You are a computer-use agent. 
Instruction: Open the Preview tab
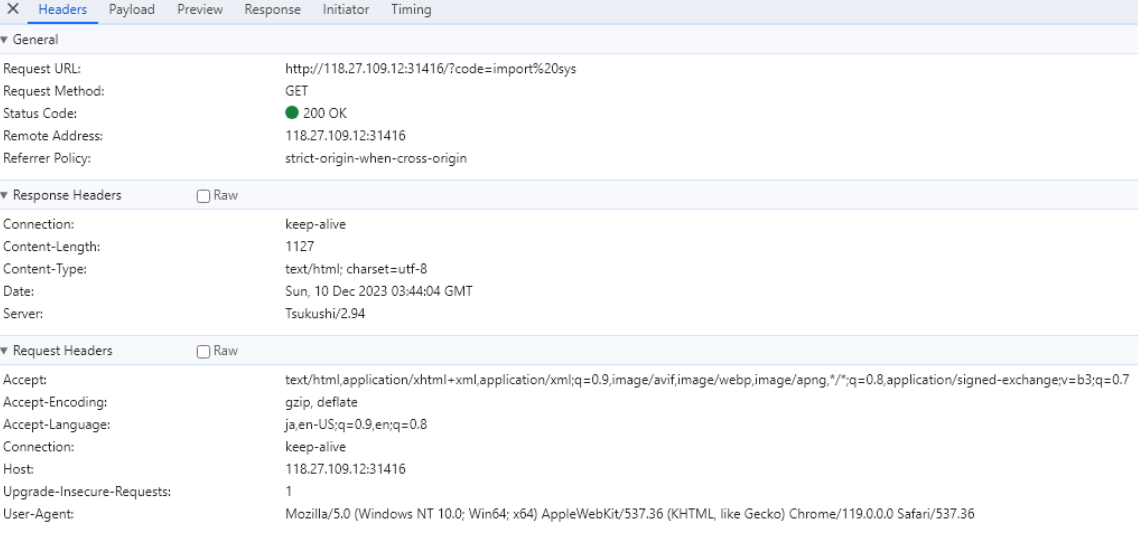coord(200,10)
